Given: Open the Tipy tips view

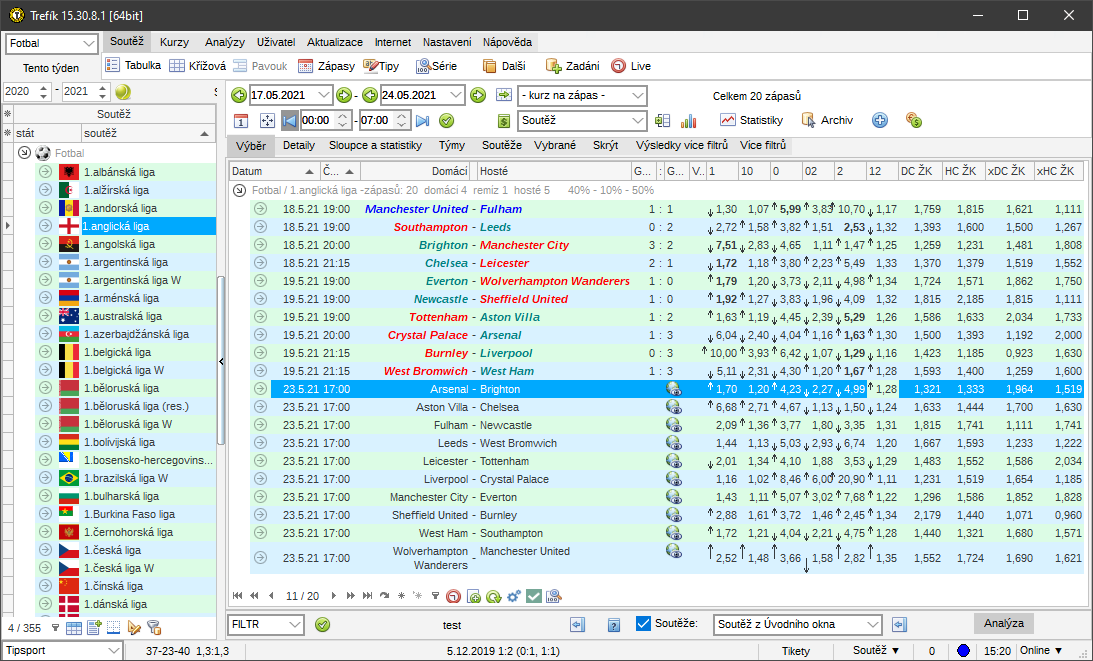Looking at the screenshot, I should (x=381, y=66).
